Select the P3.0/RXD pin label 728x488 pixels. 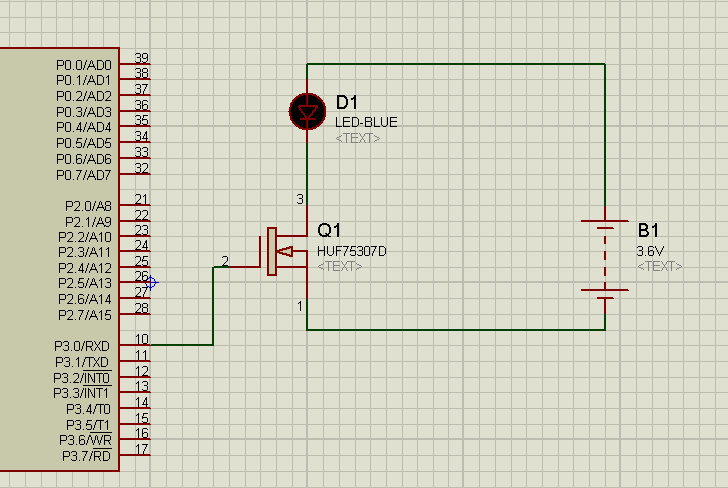coord(83,346)
